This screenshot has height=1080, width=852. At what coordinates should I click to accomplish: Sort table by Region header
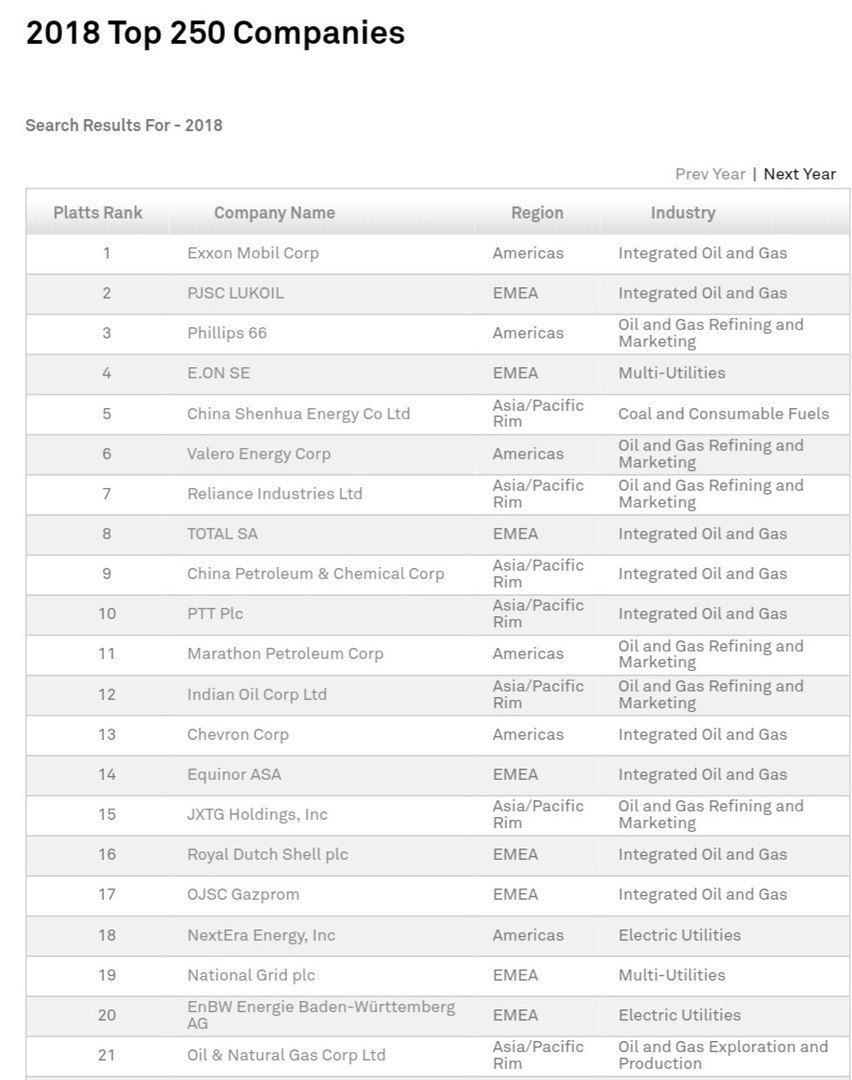point(537,213)
